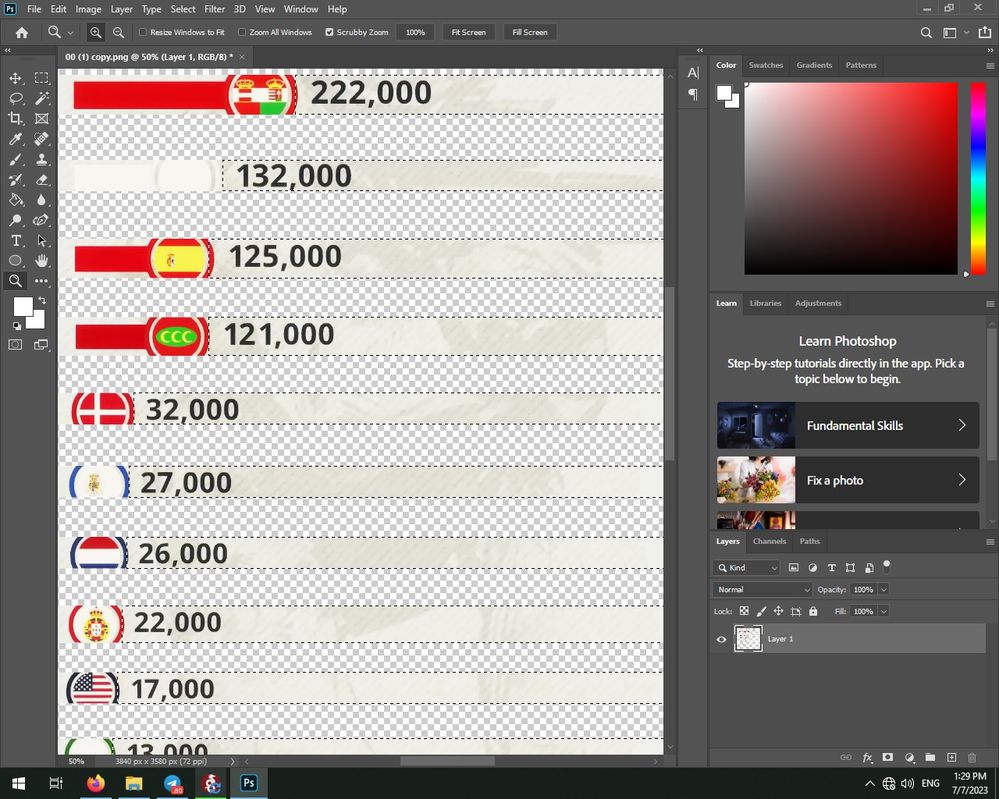Image resolution: width=999 pixels, height=799 pixels.
Task: Click the Add layer style fx icon
Action: coord(867,758)
